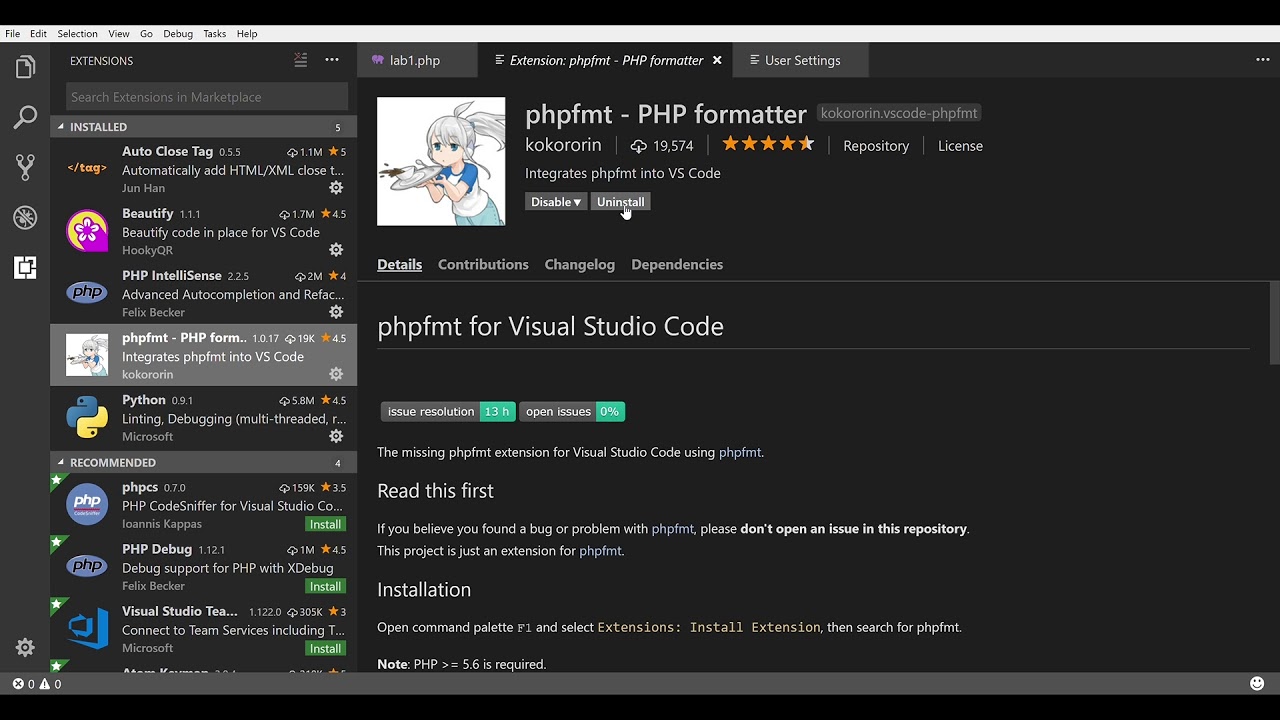Open the Debug menu
This screenshot has height=720, width=1280.
tap(178, 33)
